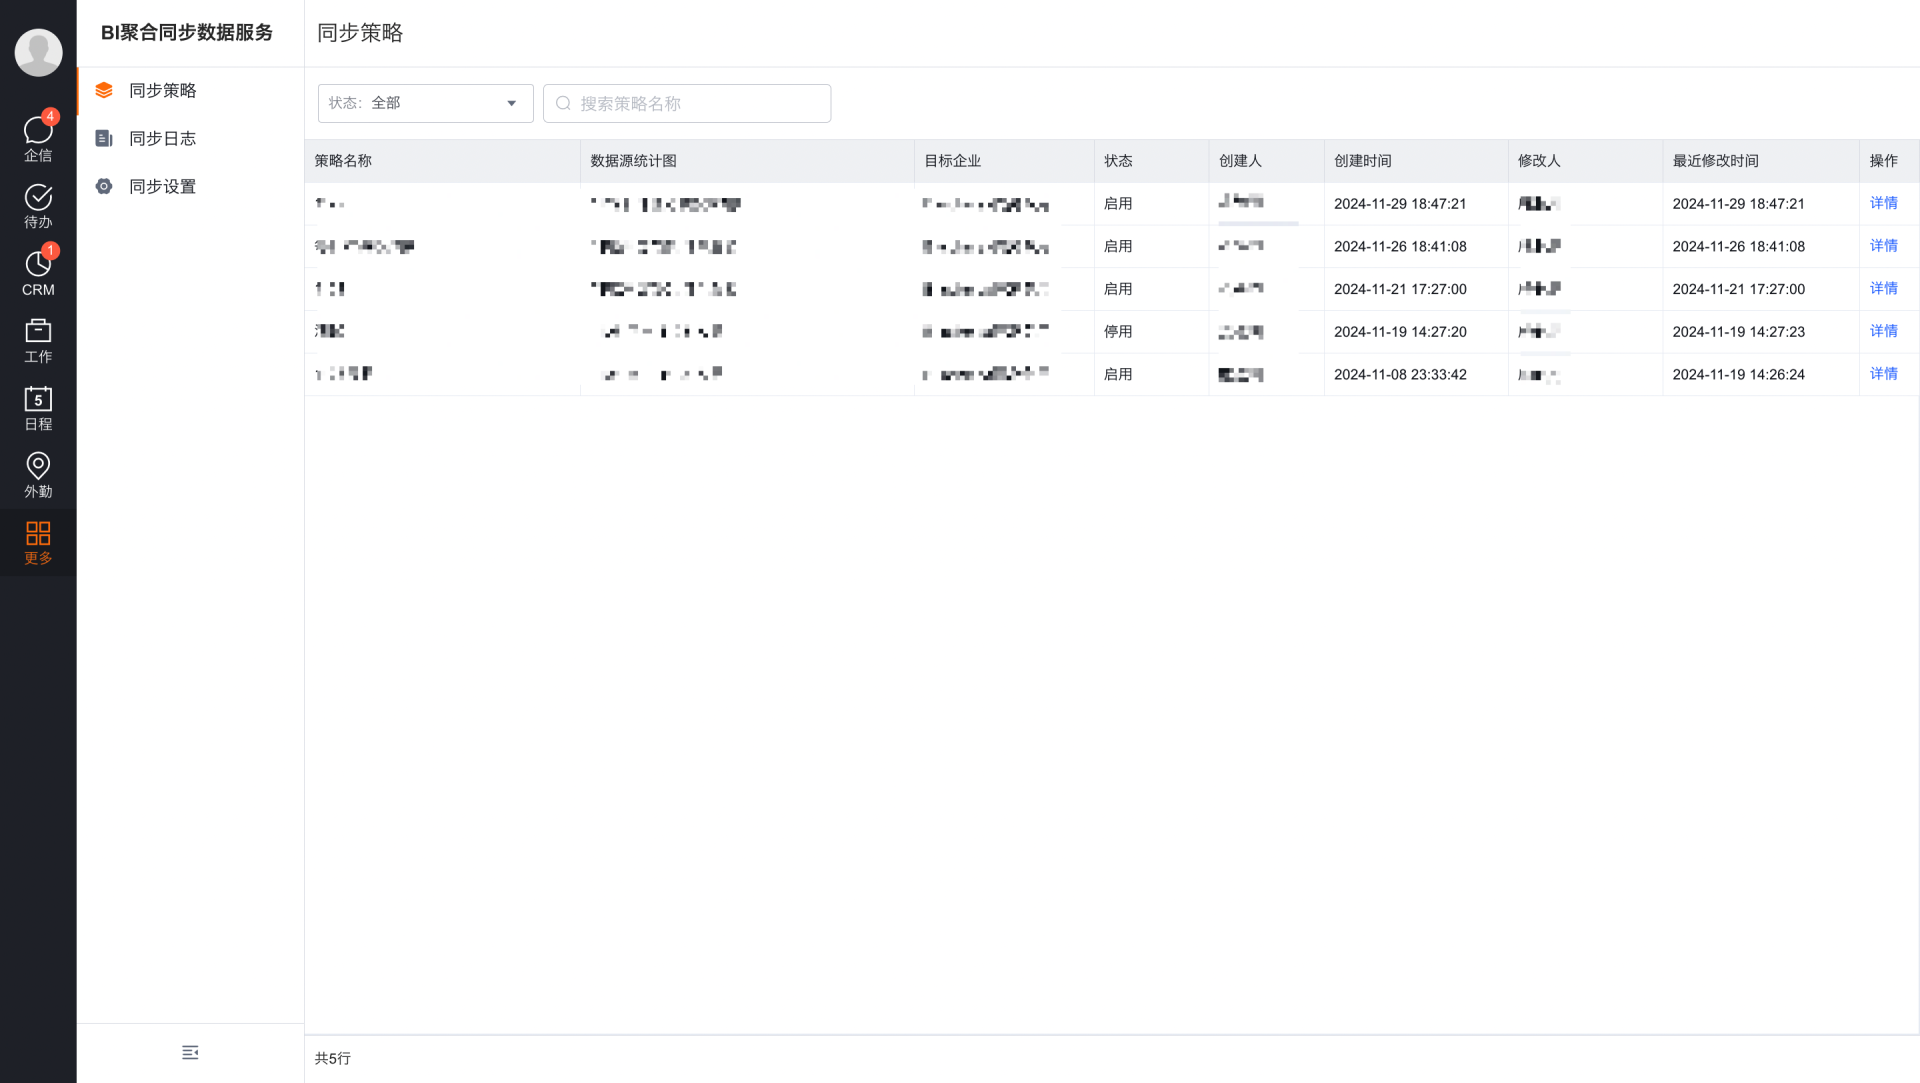This screenshot has width=1920, height=1083.
Task: Open 详情 for 2024-11-29 18:47:21 row
Action: tap(1883, 203)
